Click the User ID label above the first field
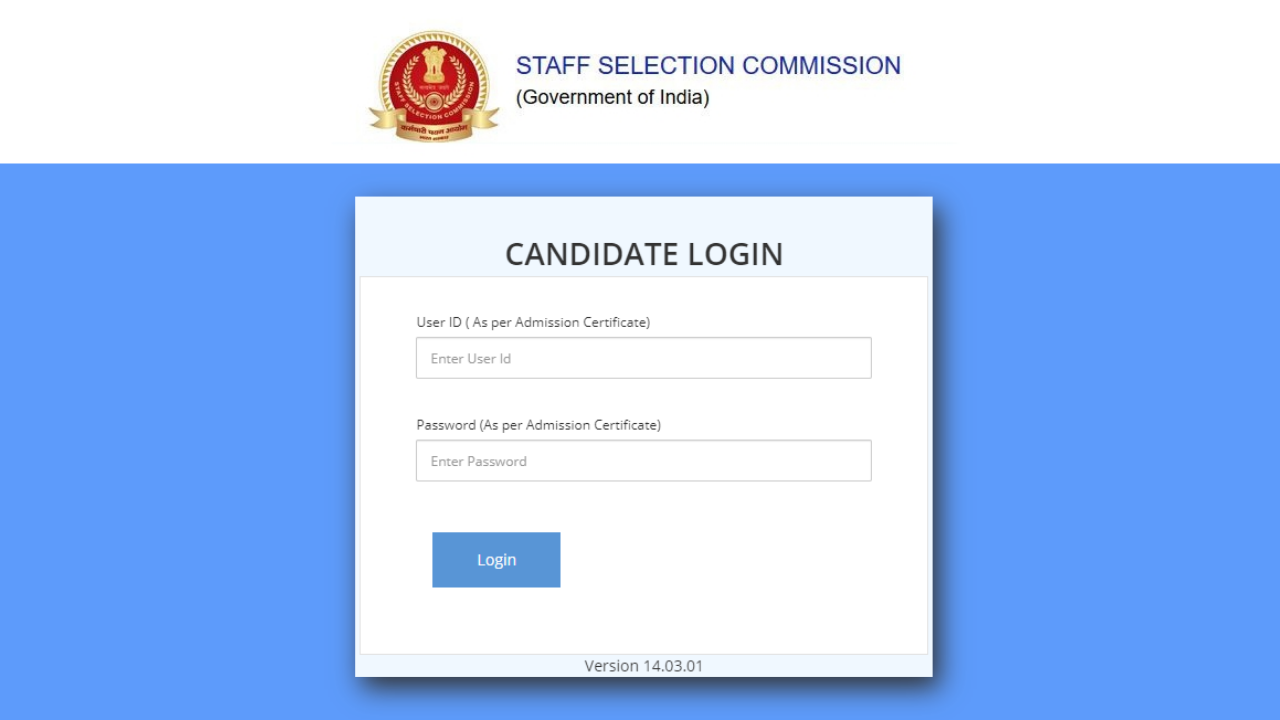Viewport: 1280px width, 720px height. 533,322
